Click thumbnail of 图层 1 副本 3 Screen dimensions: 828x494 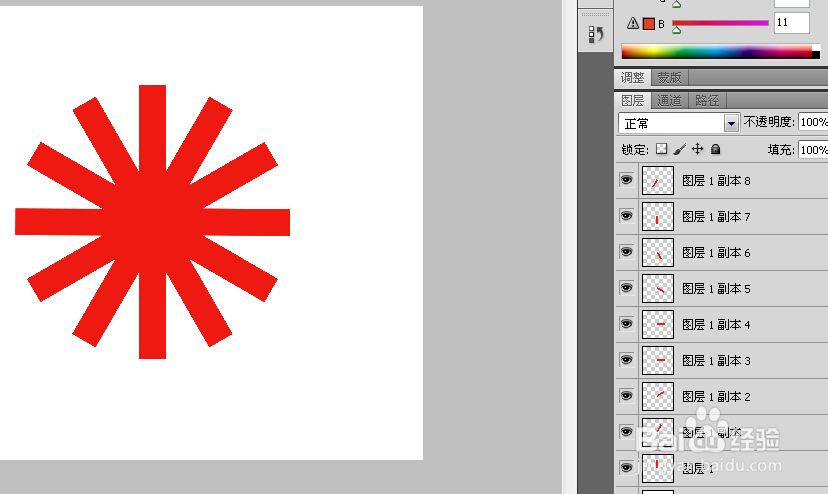pyautogui.click(x=658, y=360)
